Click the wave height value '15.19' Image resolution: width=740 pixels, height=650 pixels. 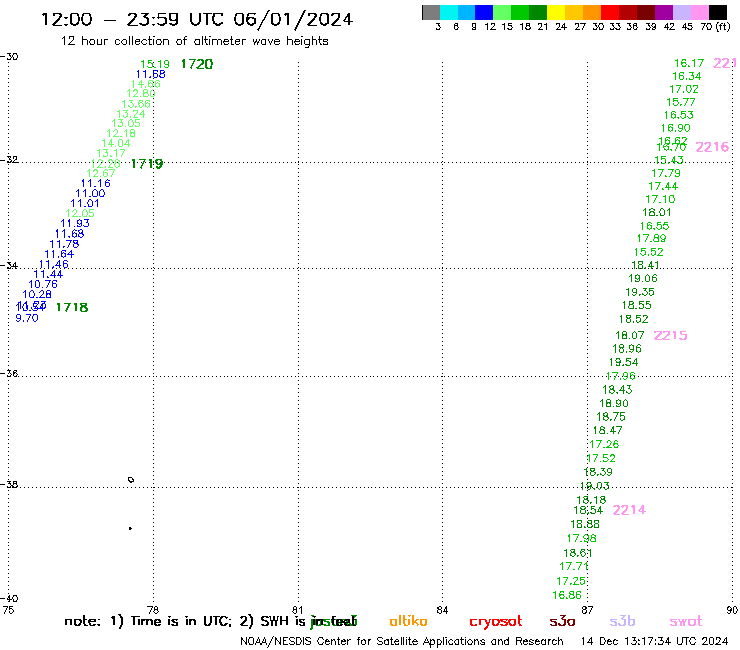[155, 64]
